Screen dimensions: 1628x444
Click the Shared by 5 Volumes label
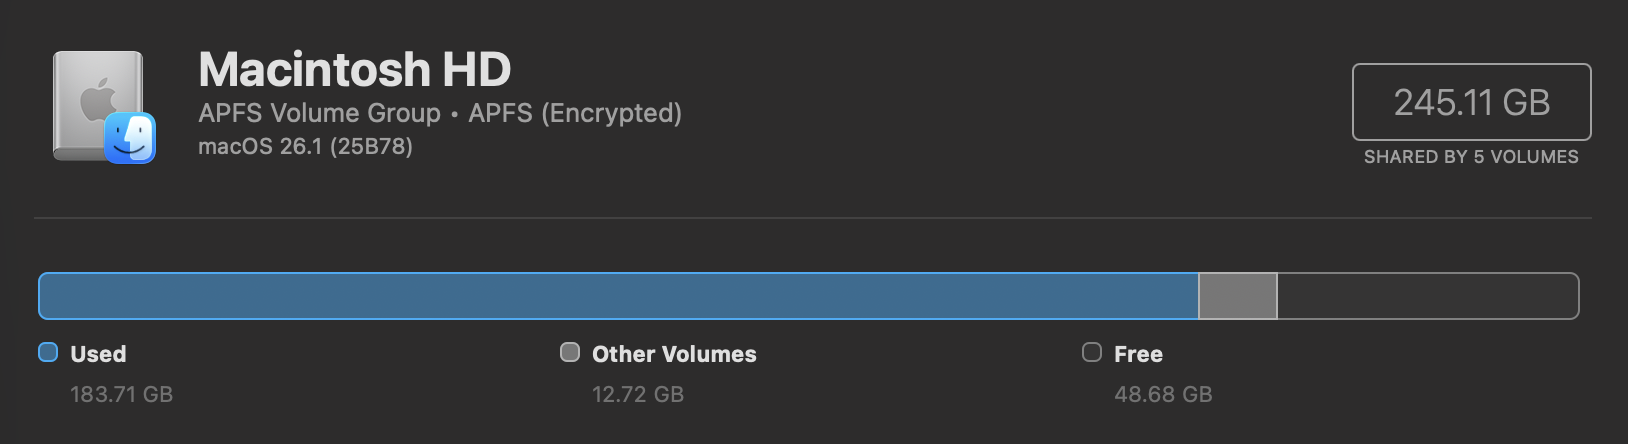coord(1471,157)
